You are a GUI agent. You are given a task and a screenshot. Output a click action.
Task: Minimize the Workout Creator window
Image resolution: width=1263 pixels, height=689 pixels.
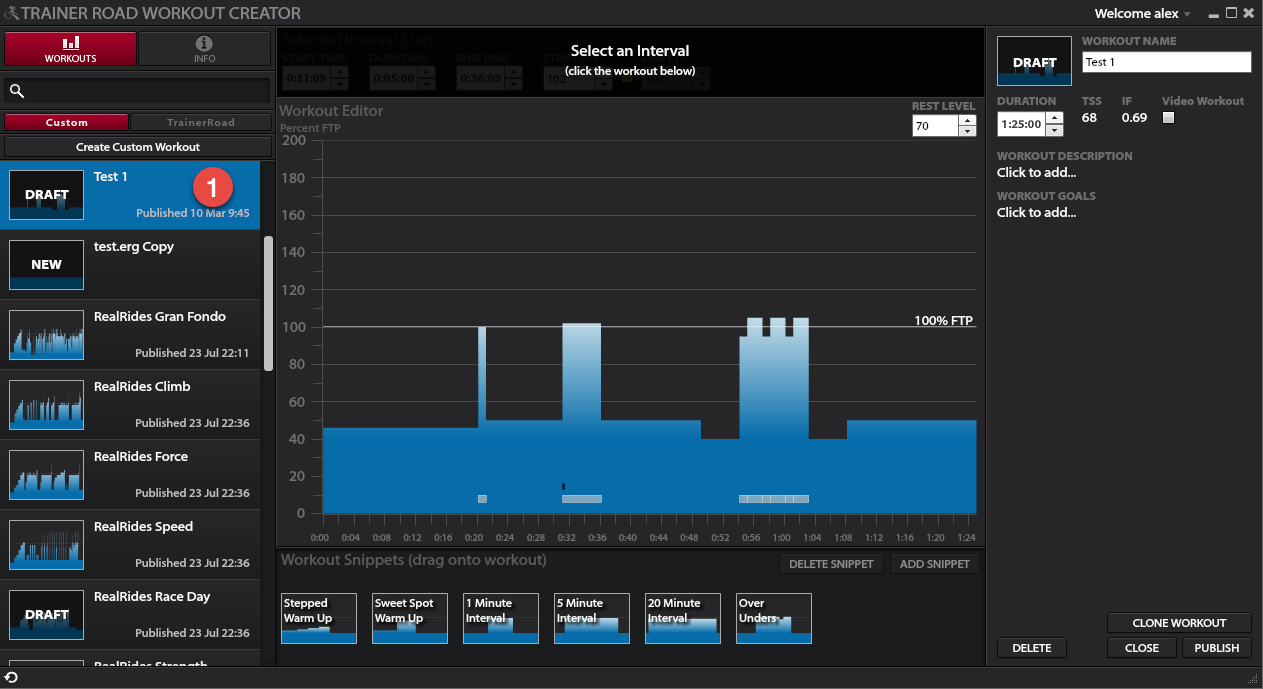tap(1214, 14)
